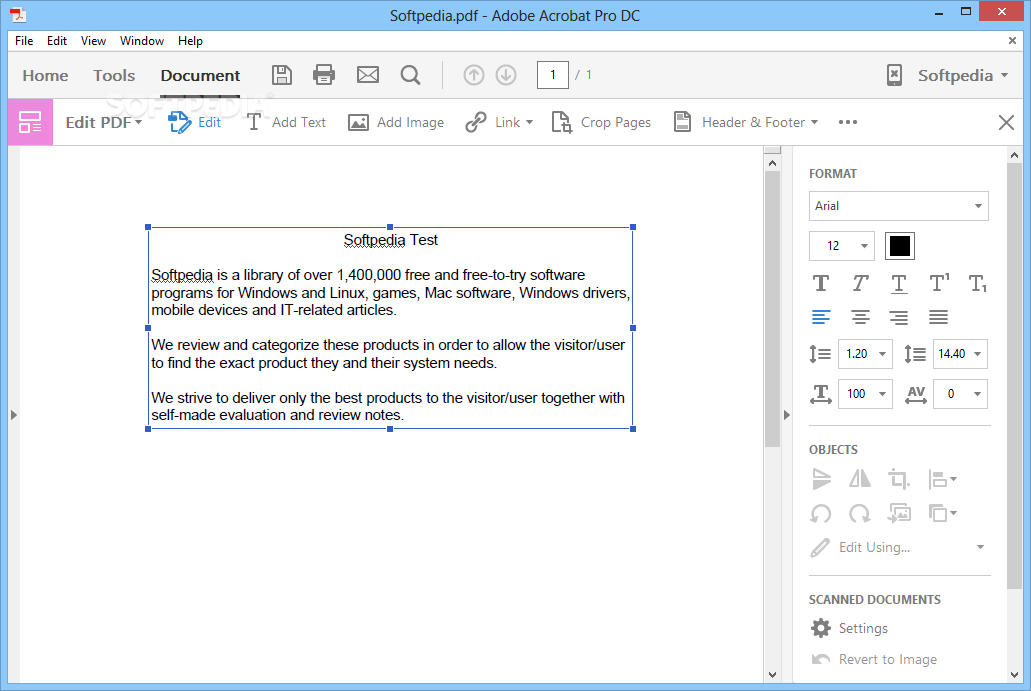Open the black font color swatch

pyautogui.click(x=899, y=246)
